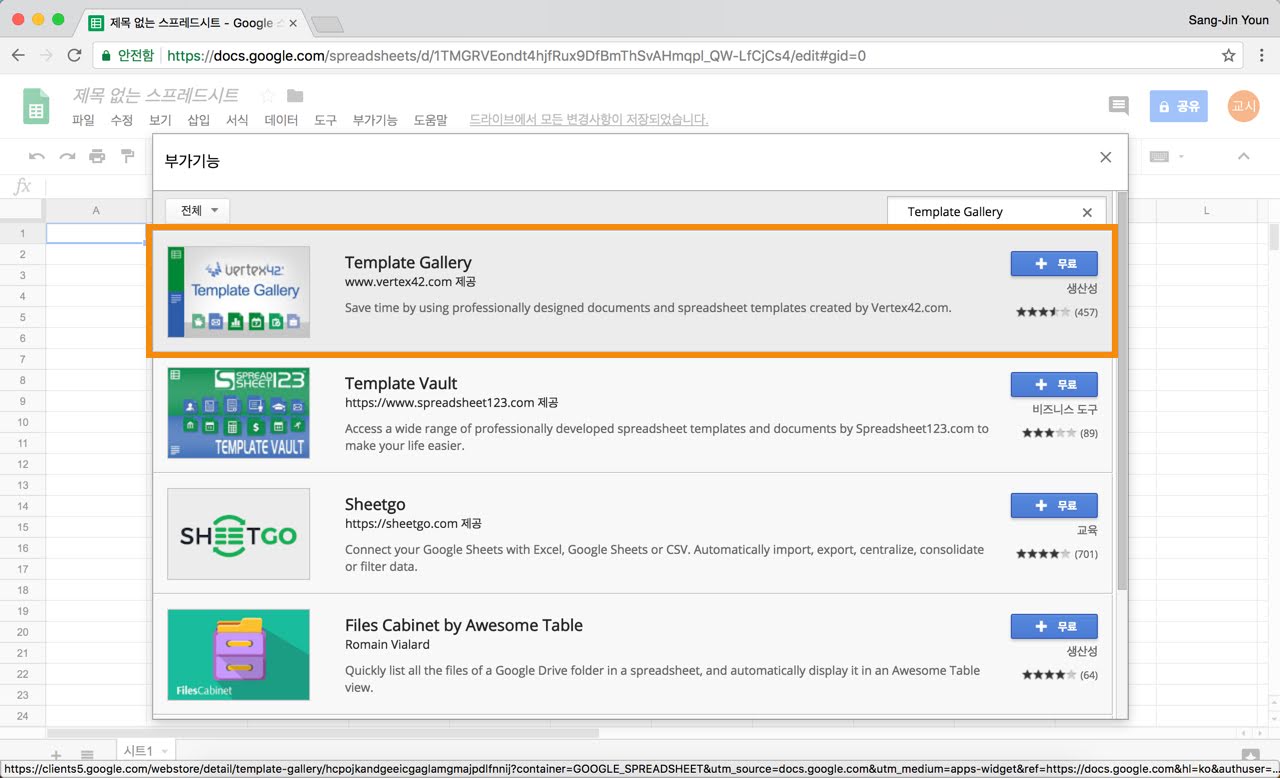This screenshot has height=778, width=1280.
Task: Open a new browser tab
Action: click(327, 23)
